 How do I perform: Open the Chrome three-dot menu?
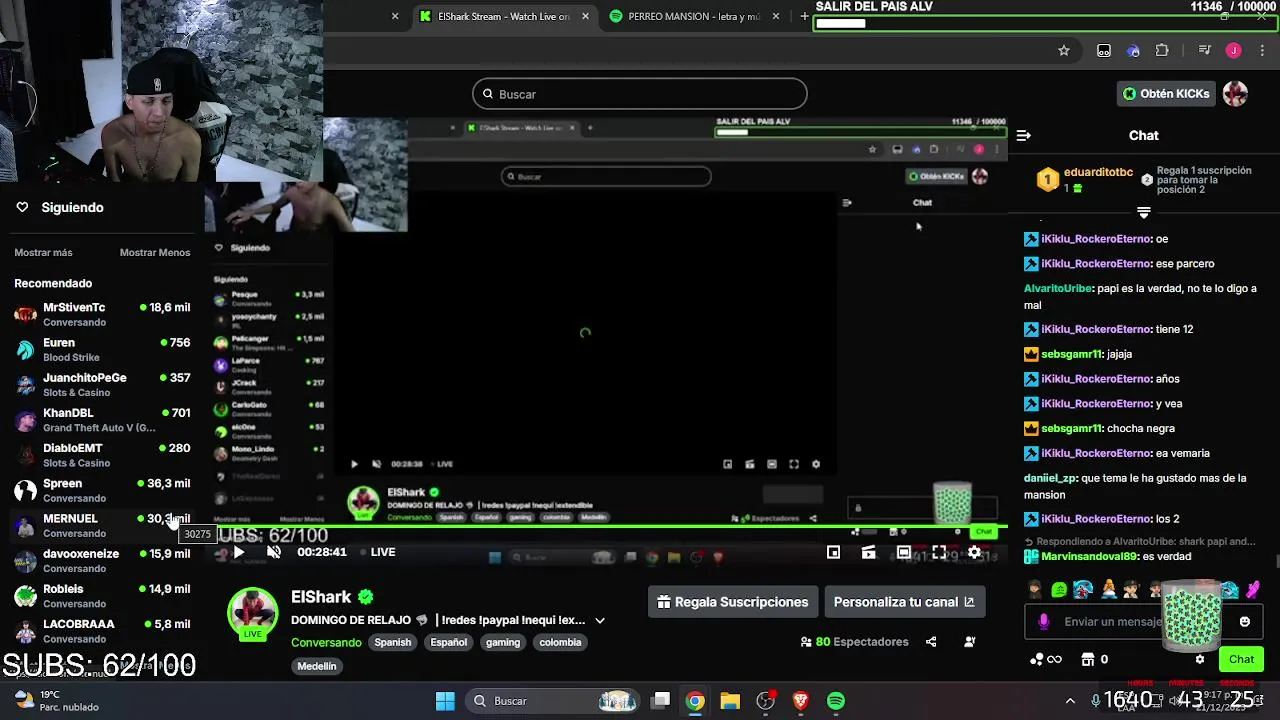[1261, 51]
